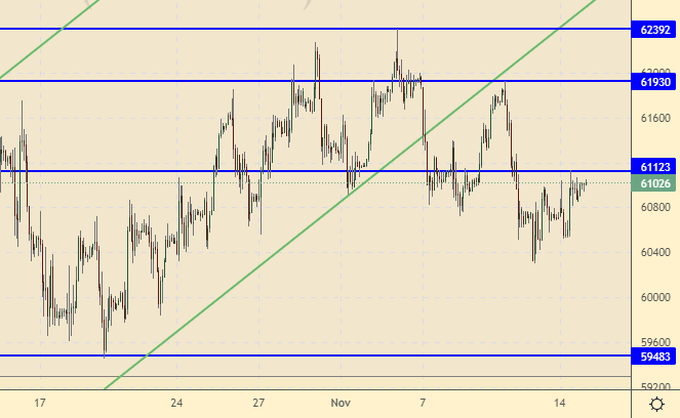
Task: Click the 24 date on time axis
Action: [x=176, y=402]
